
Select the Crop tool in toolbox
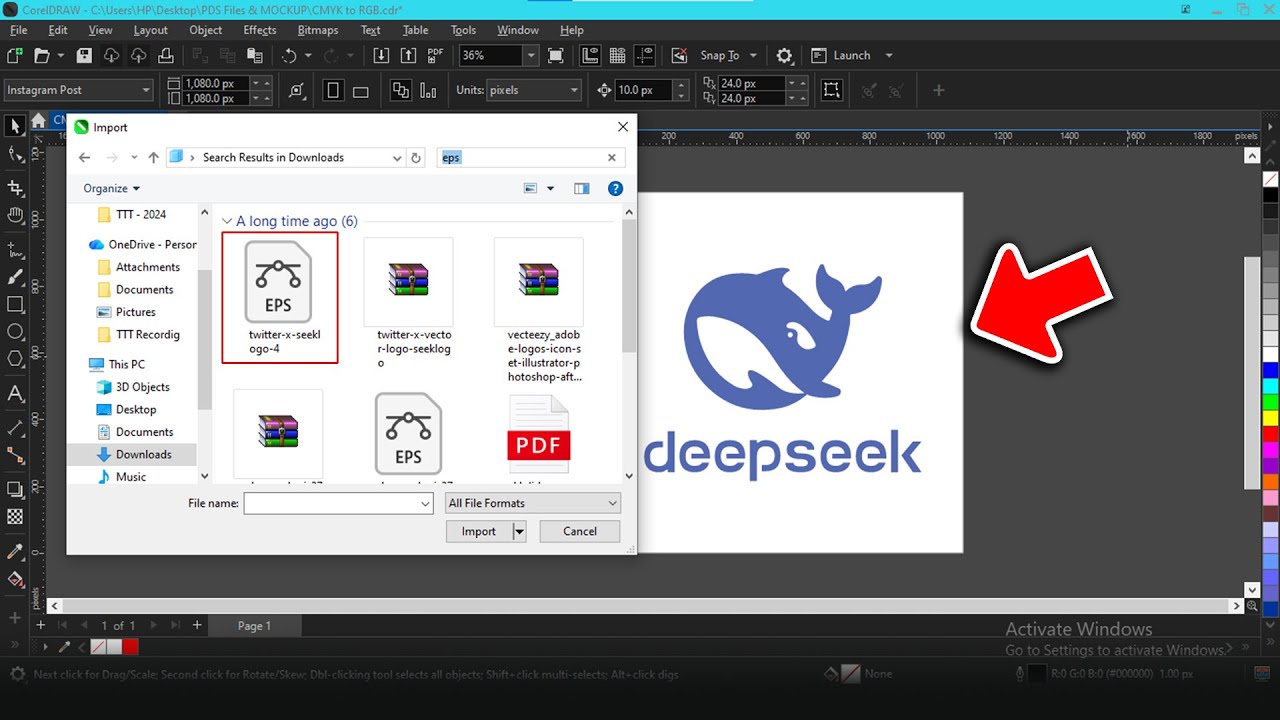pos(15,188)
